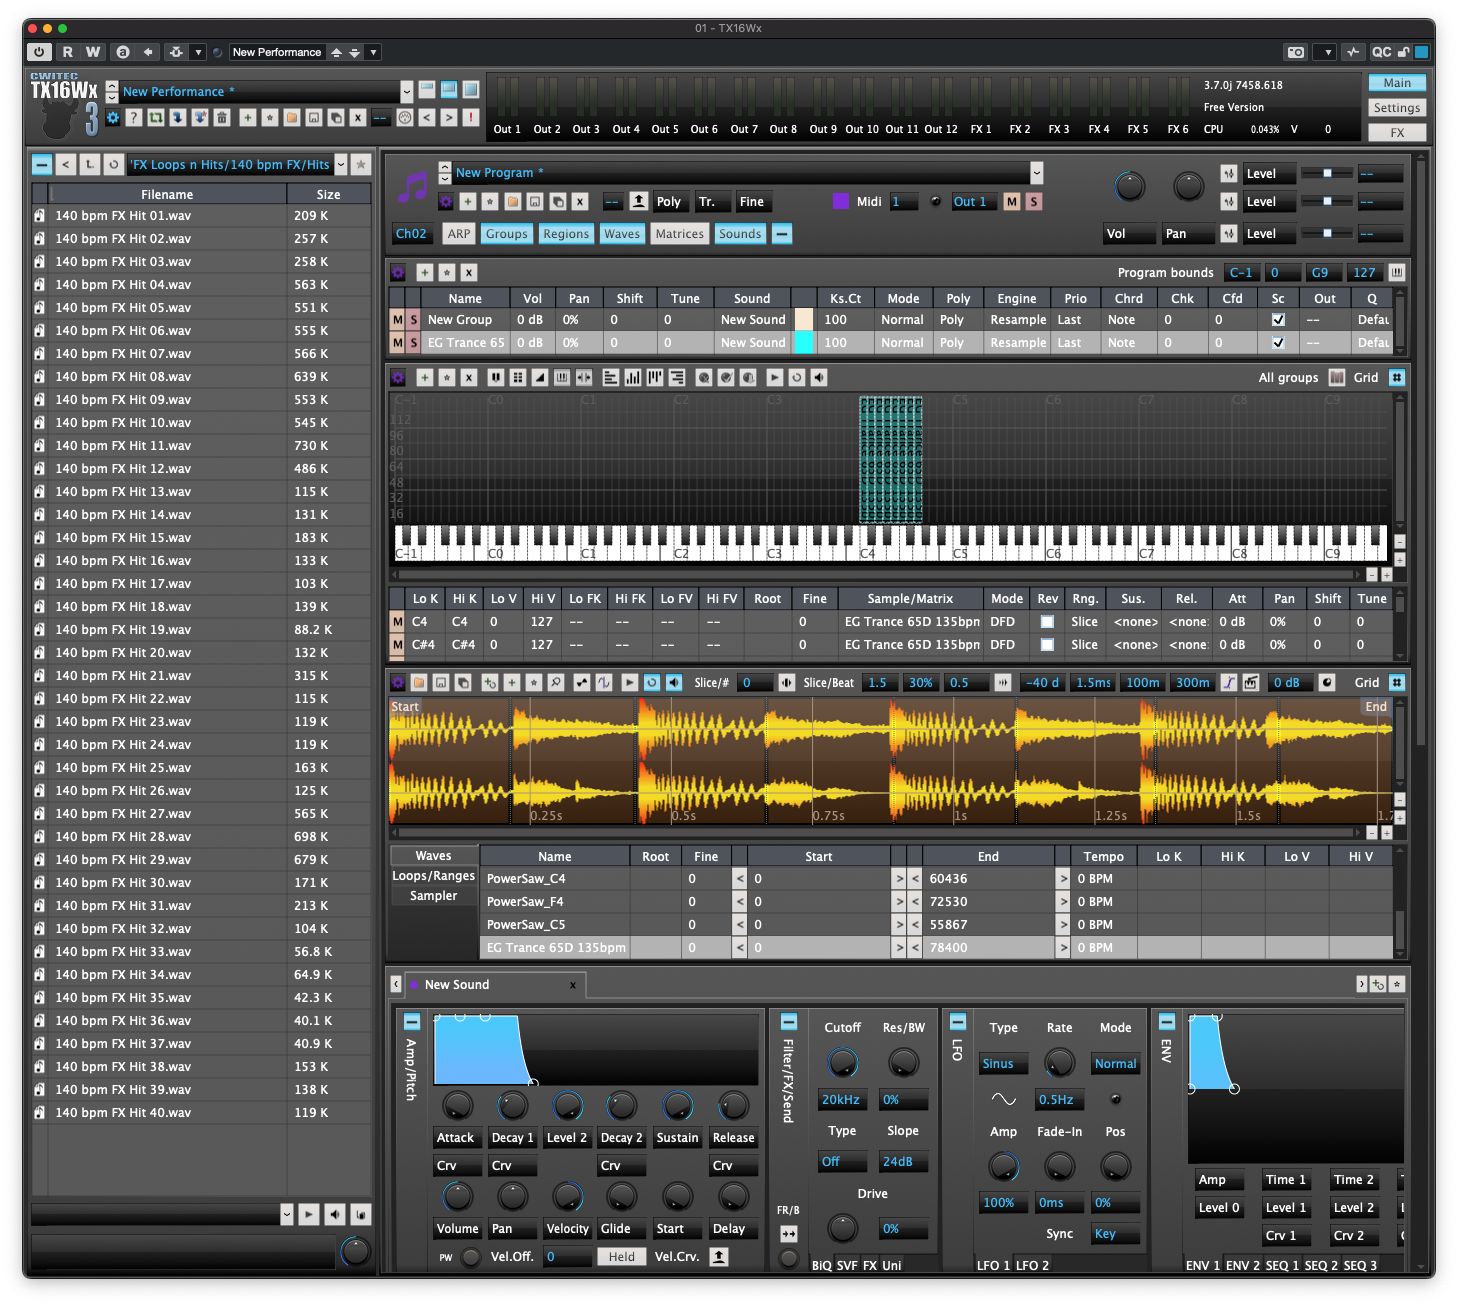Viewport: 1458px width, 1305px height.
Task: Click the power bypass icon in the top bar
Action: coord(39,52)
